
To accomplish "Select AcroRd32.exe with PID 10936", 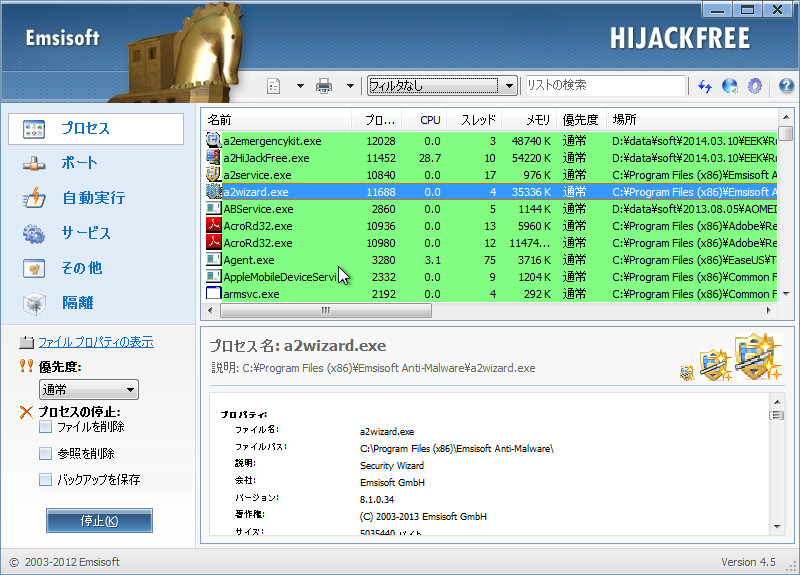I will pos(491,226).
